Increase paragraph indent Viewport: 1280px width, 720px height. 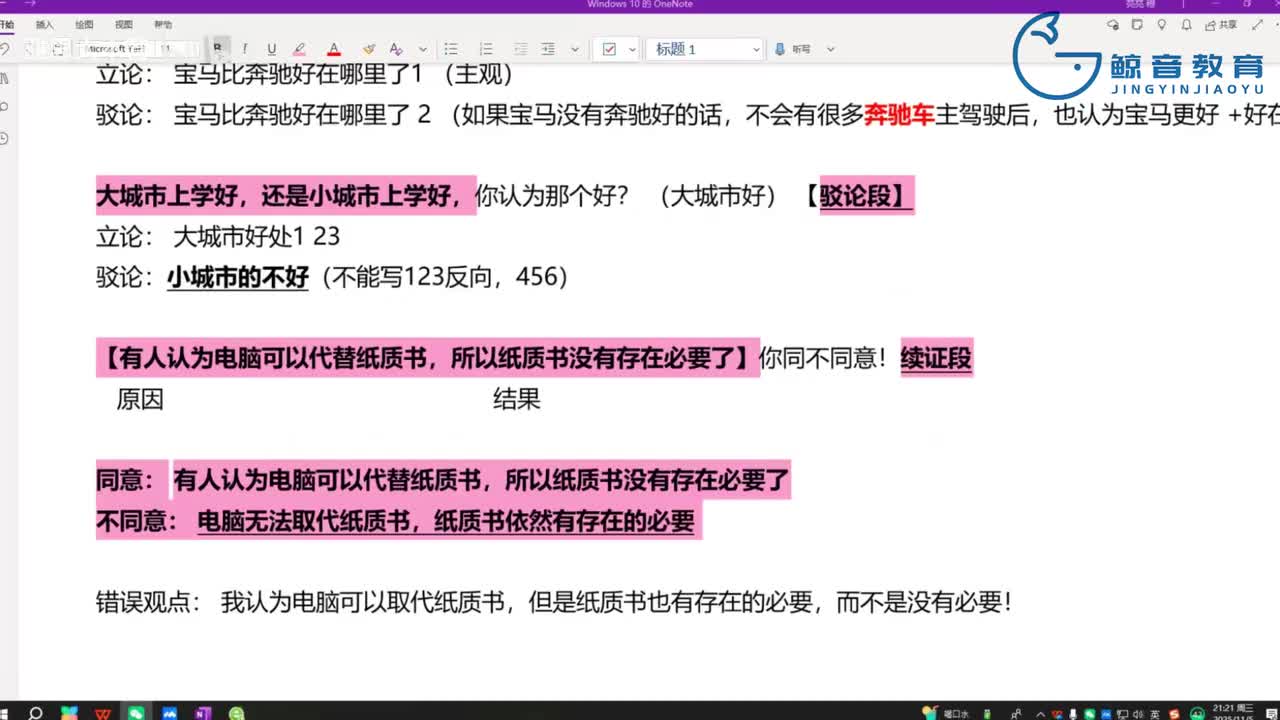[548, 48]
